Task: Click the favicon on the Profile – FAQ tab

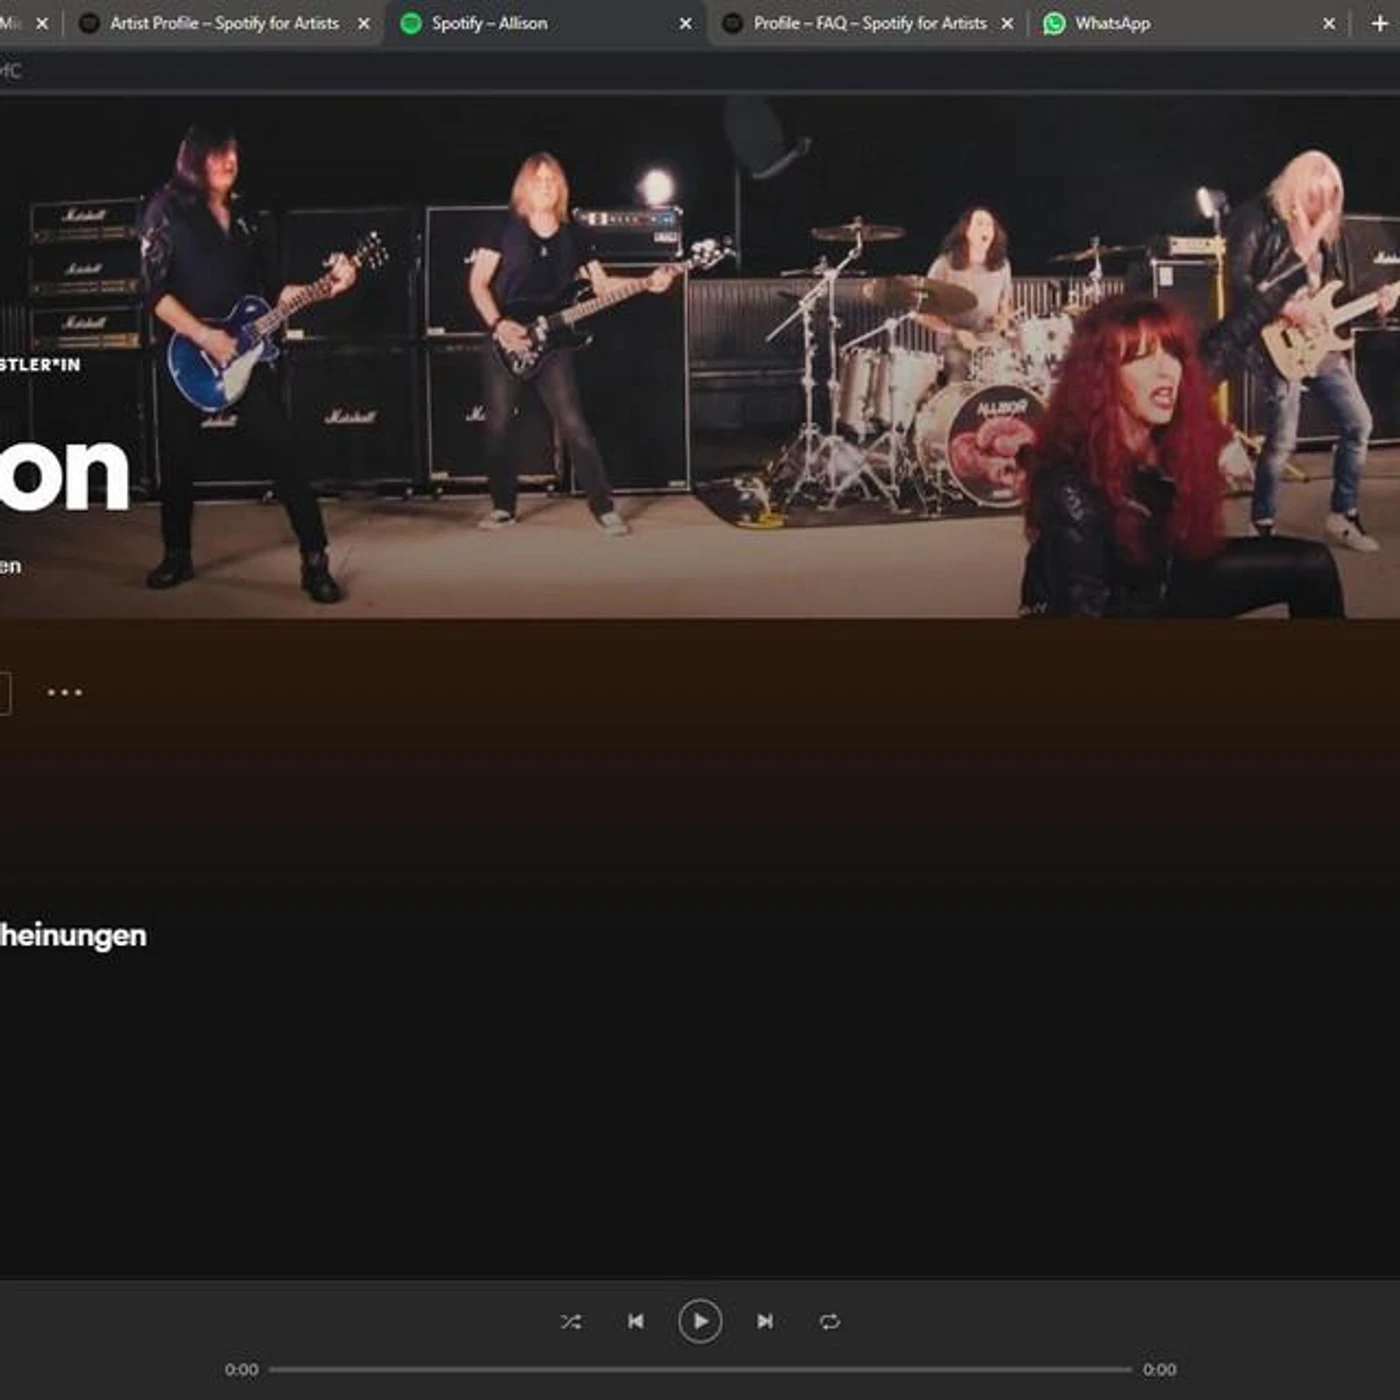Action: 731,22
